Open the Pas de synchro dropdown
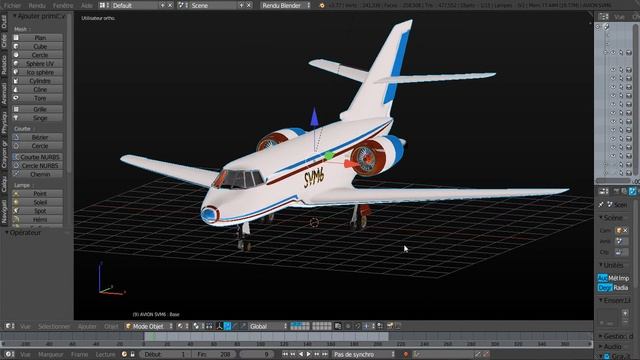This screenshot has height=360, width=640. tap(363, 354)
